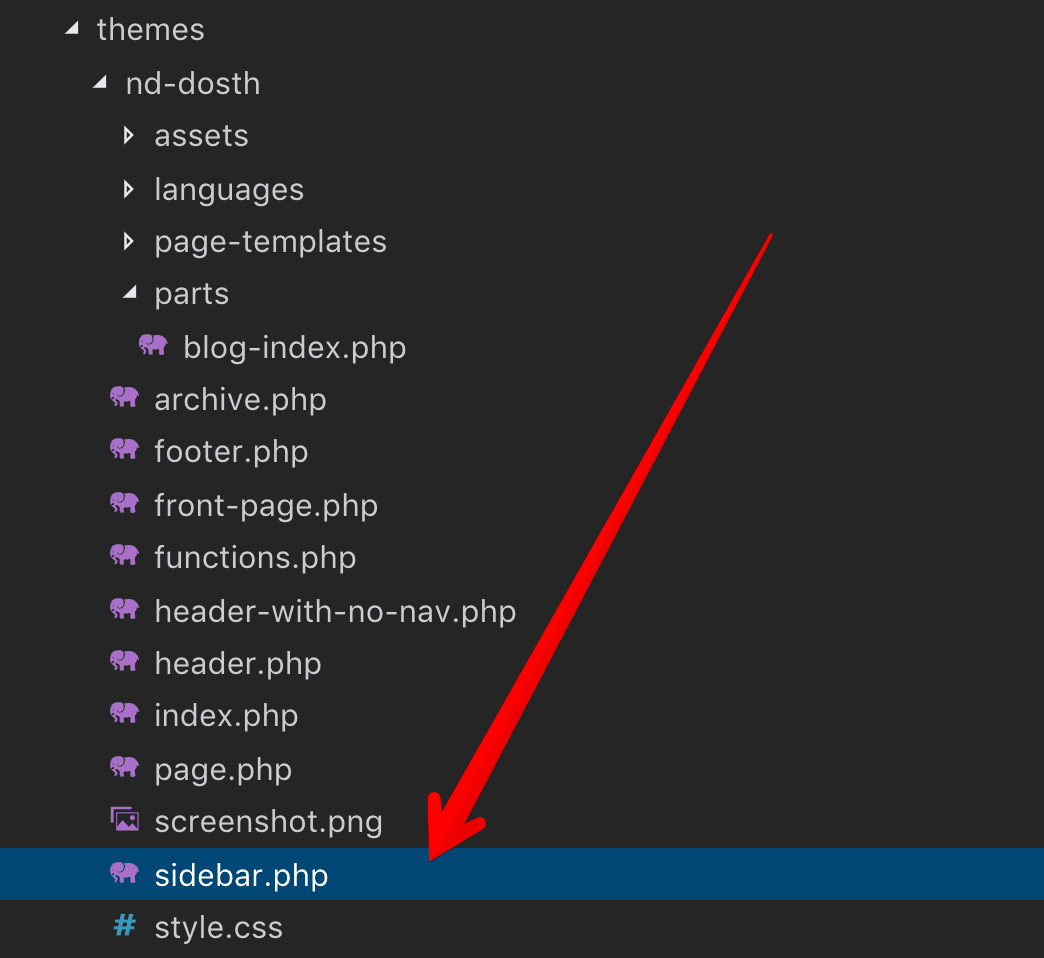Collapse the themes folder arrow
Image resolution: width=1044 pixels, height=958 pixels.
point(70,30)
